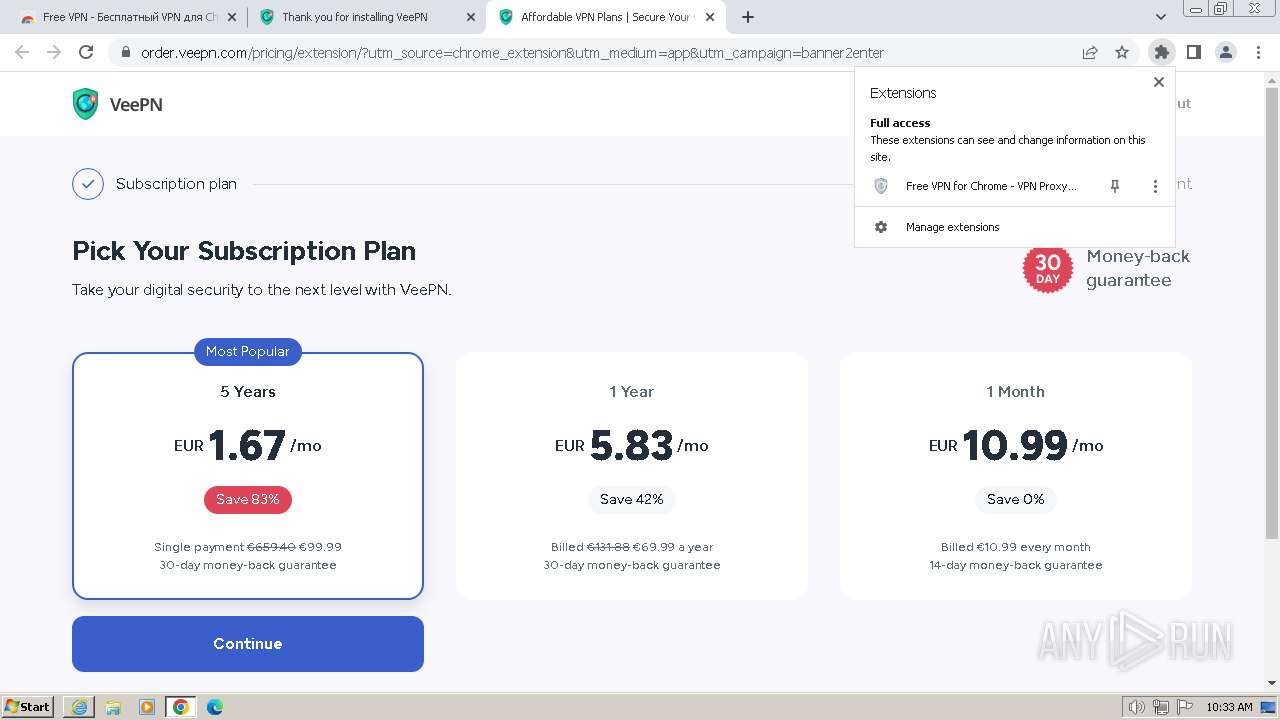Image resolution: width=1280 pixels, height=720 pixels.
Task: Click the network tray icon
Action: click(1161, 707)
